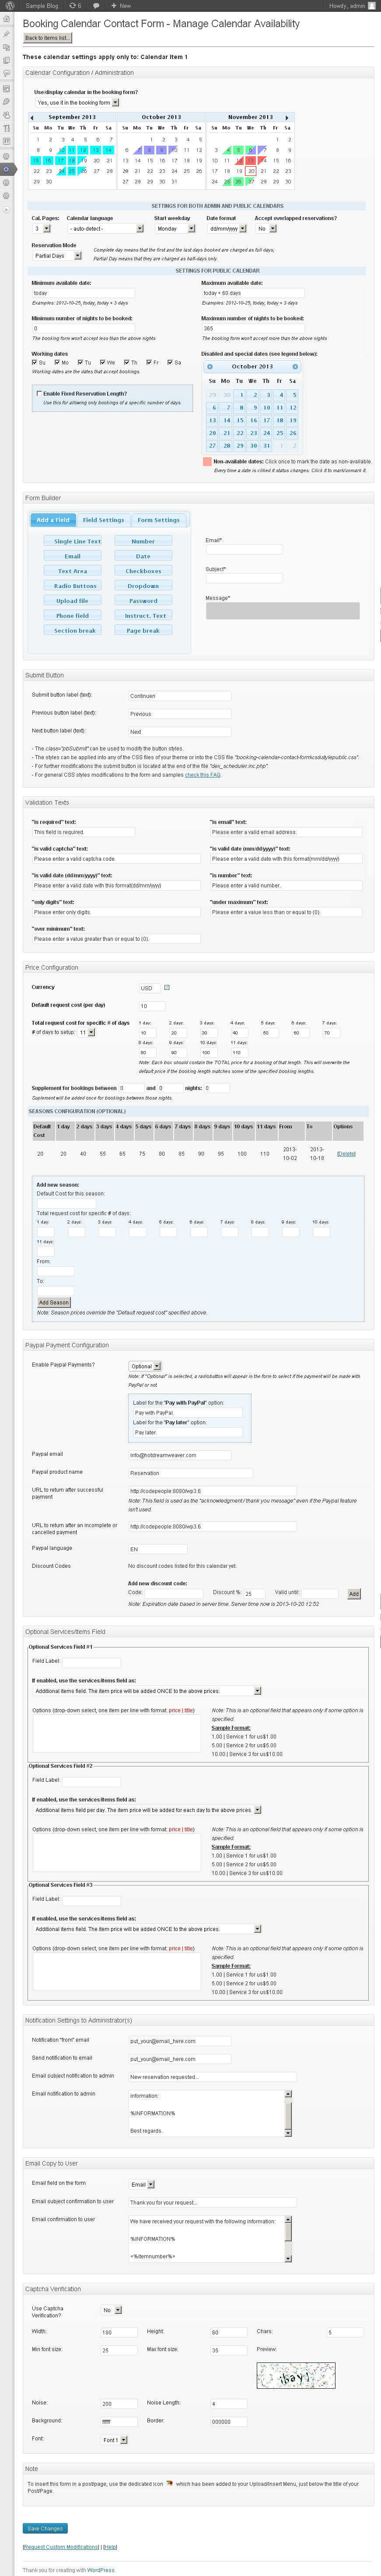Click the Back to items list button
Screen dimensions: 381x2576
[x=47, y=38]
